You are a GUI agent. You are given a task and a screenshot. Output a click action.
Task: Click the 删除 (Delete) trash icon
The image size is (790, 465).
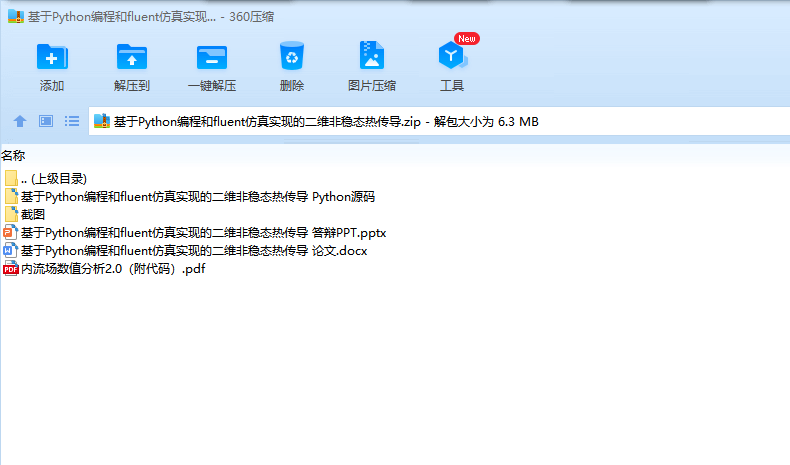[292, 55]
